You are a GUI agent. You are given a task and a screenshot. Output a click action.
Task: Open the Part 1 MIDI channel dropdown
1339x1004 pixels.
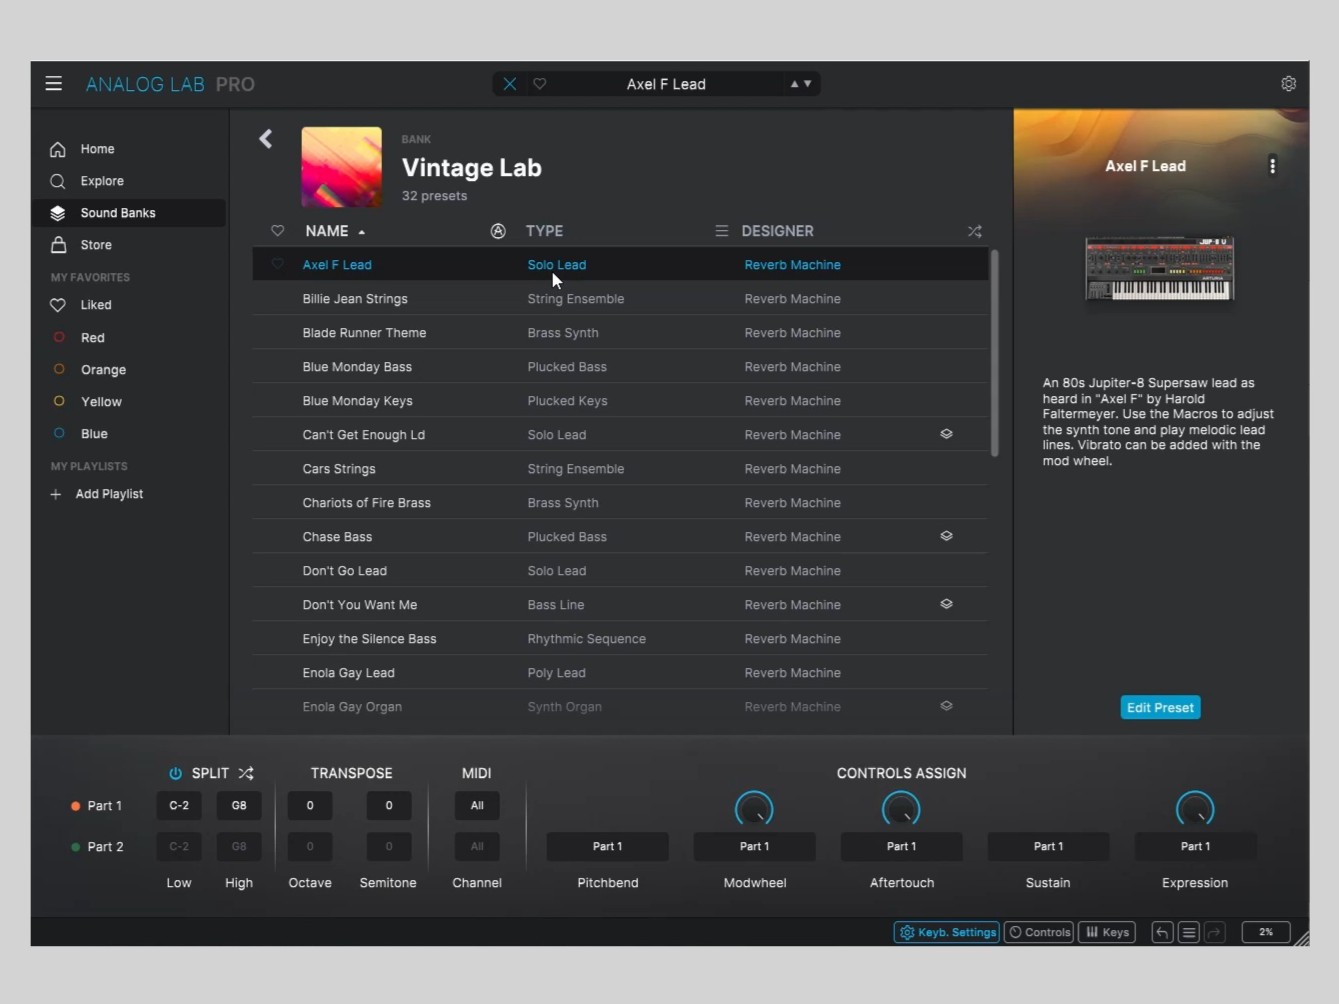click(x=477, y=805)
